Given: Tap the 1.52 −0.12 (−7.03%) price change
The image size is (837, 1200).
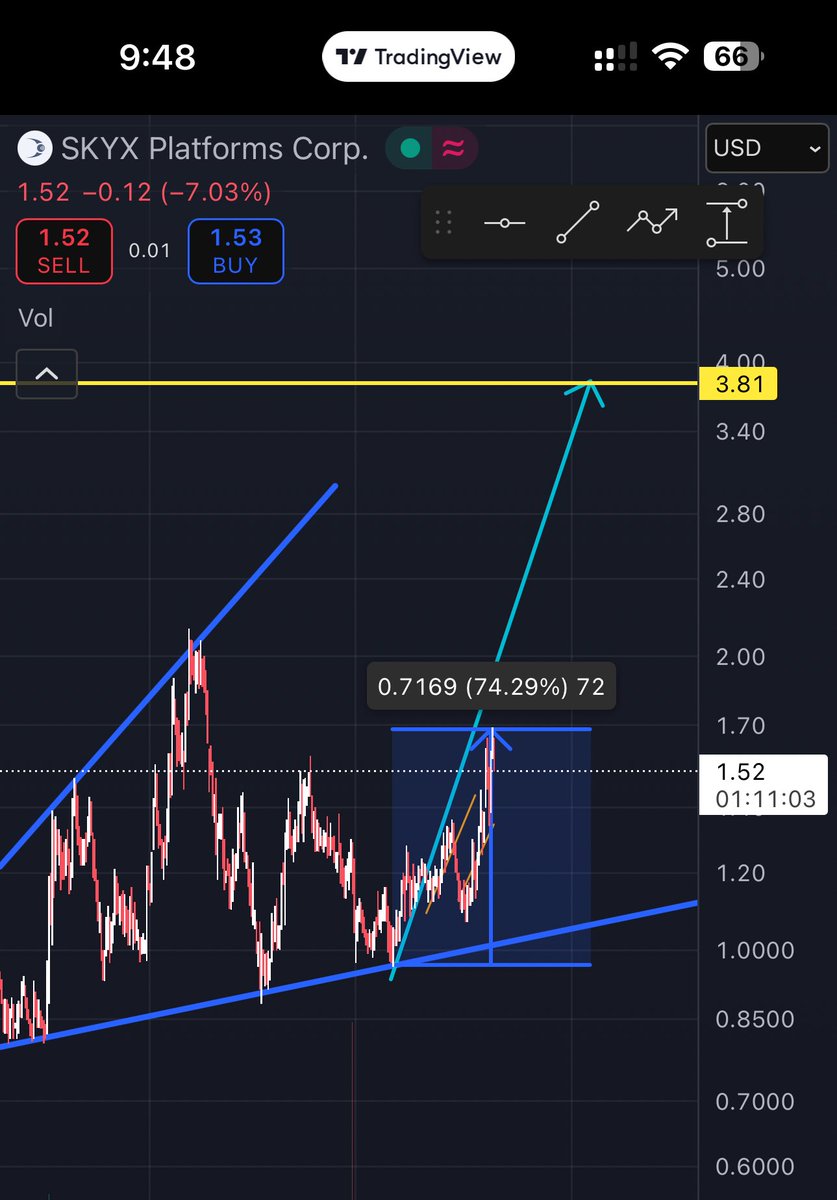Looking at the screenshot, I should 144,192.
